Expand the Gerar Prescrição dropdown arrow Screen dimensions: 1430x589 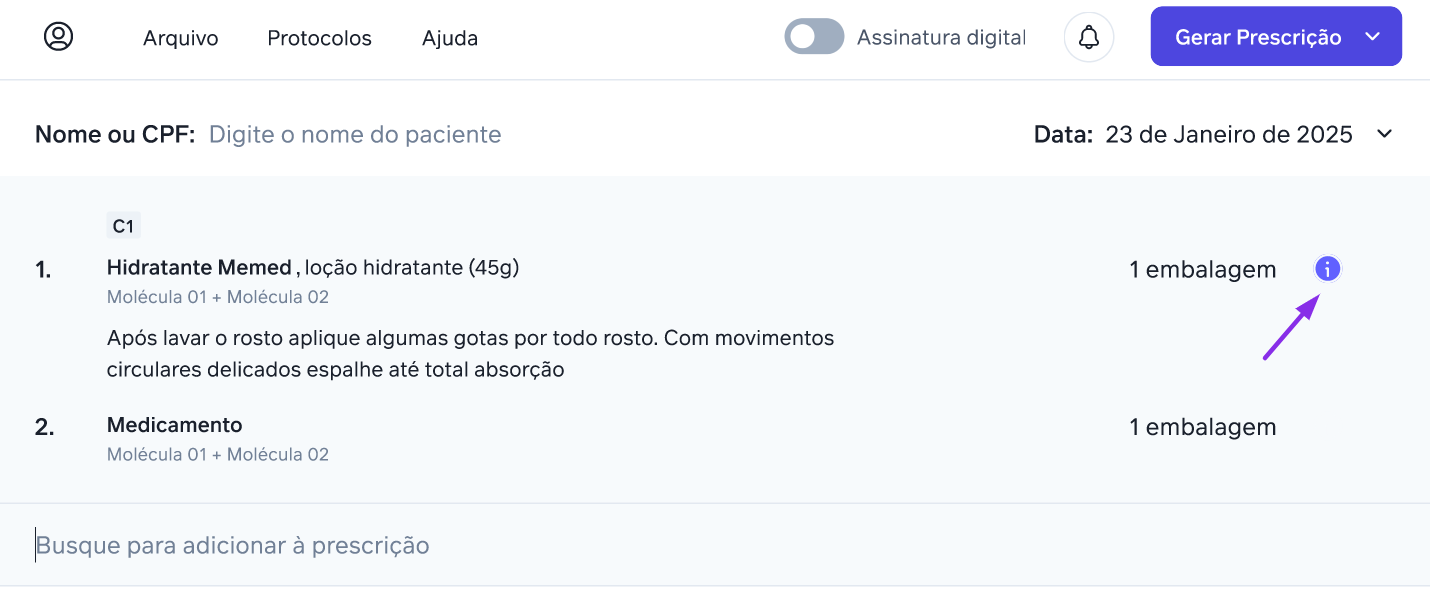1373,37
